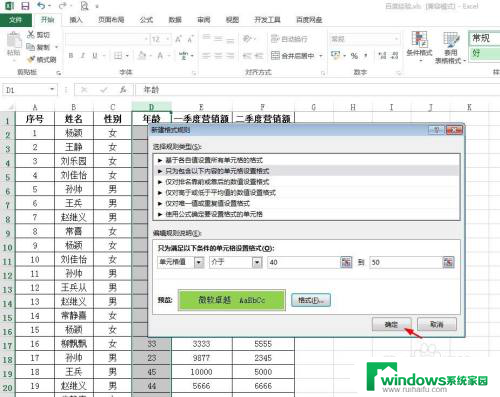Click the Undo arrow icon

41,6
